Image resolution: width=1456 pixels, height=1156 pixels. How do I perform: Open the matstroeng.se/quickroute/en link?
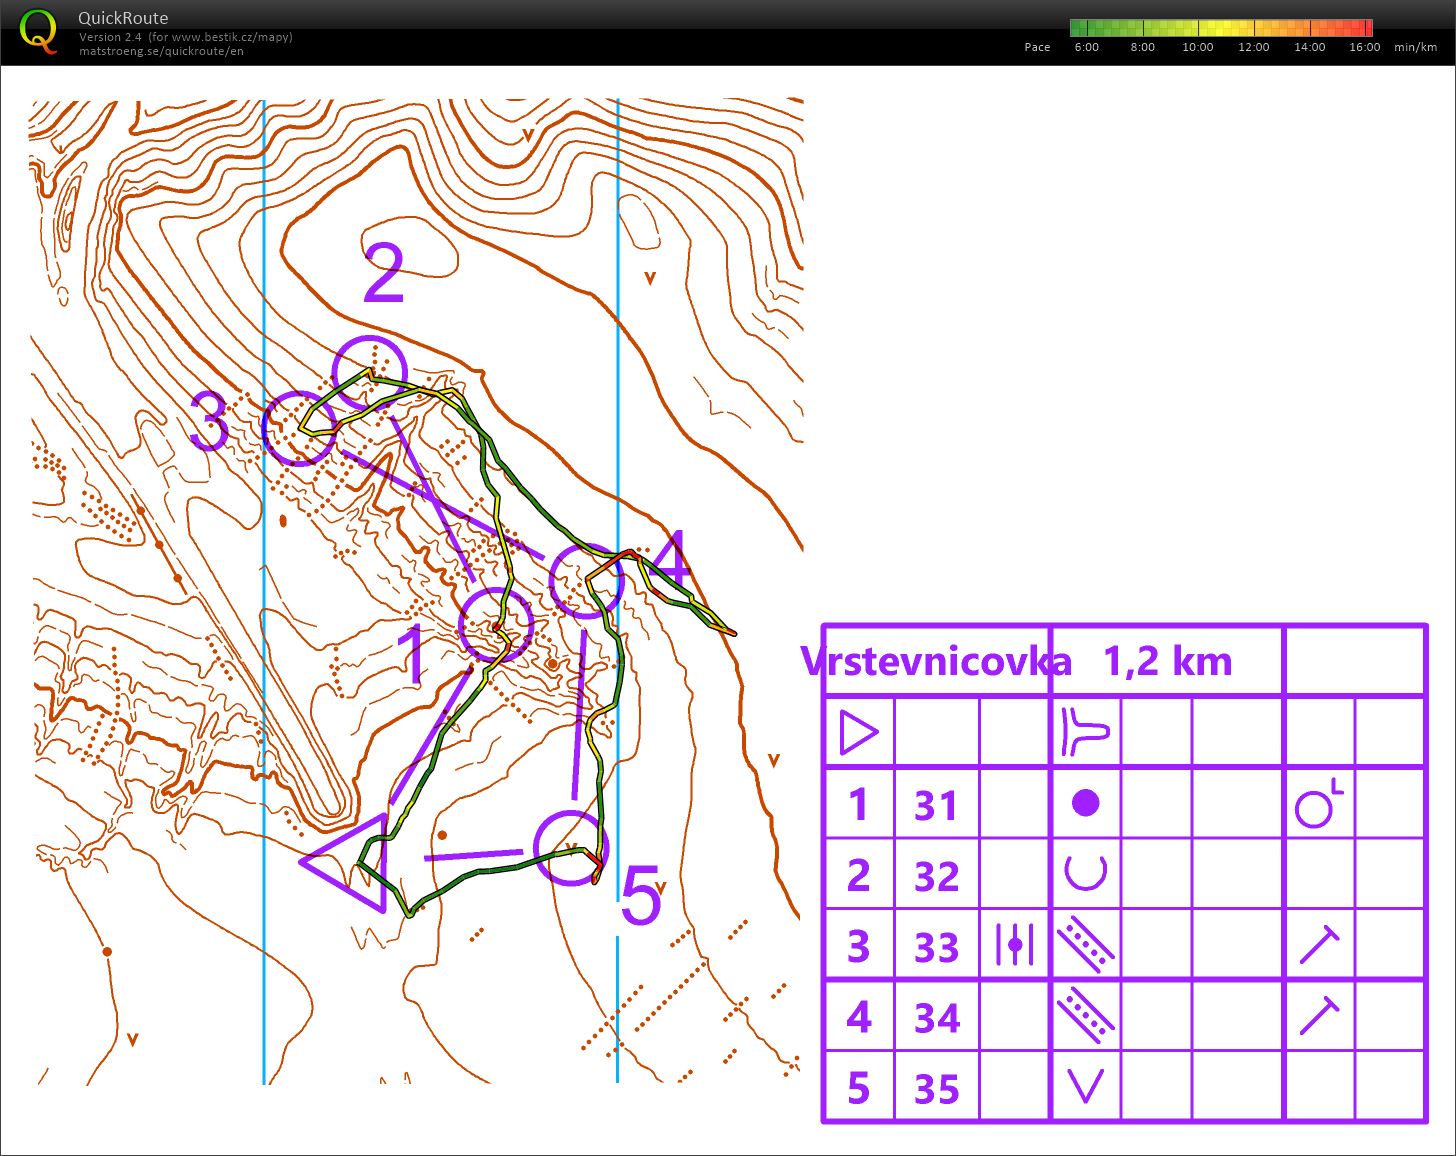coord(161,51)
